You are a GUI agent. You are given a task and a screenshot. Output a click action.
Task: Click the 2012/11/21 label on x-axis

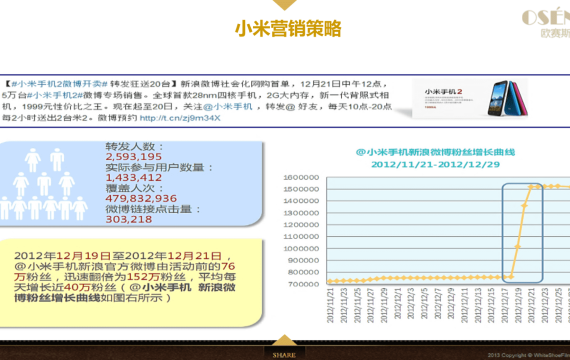(330, 305)
